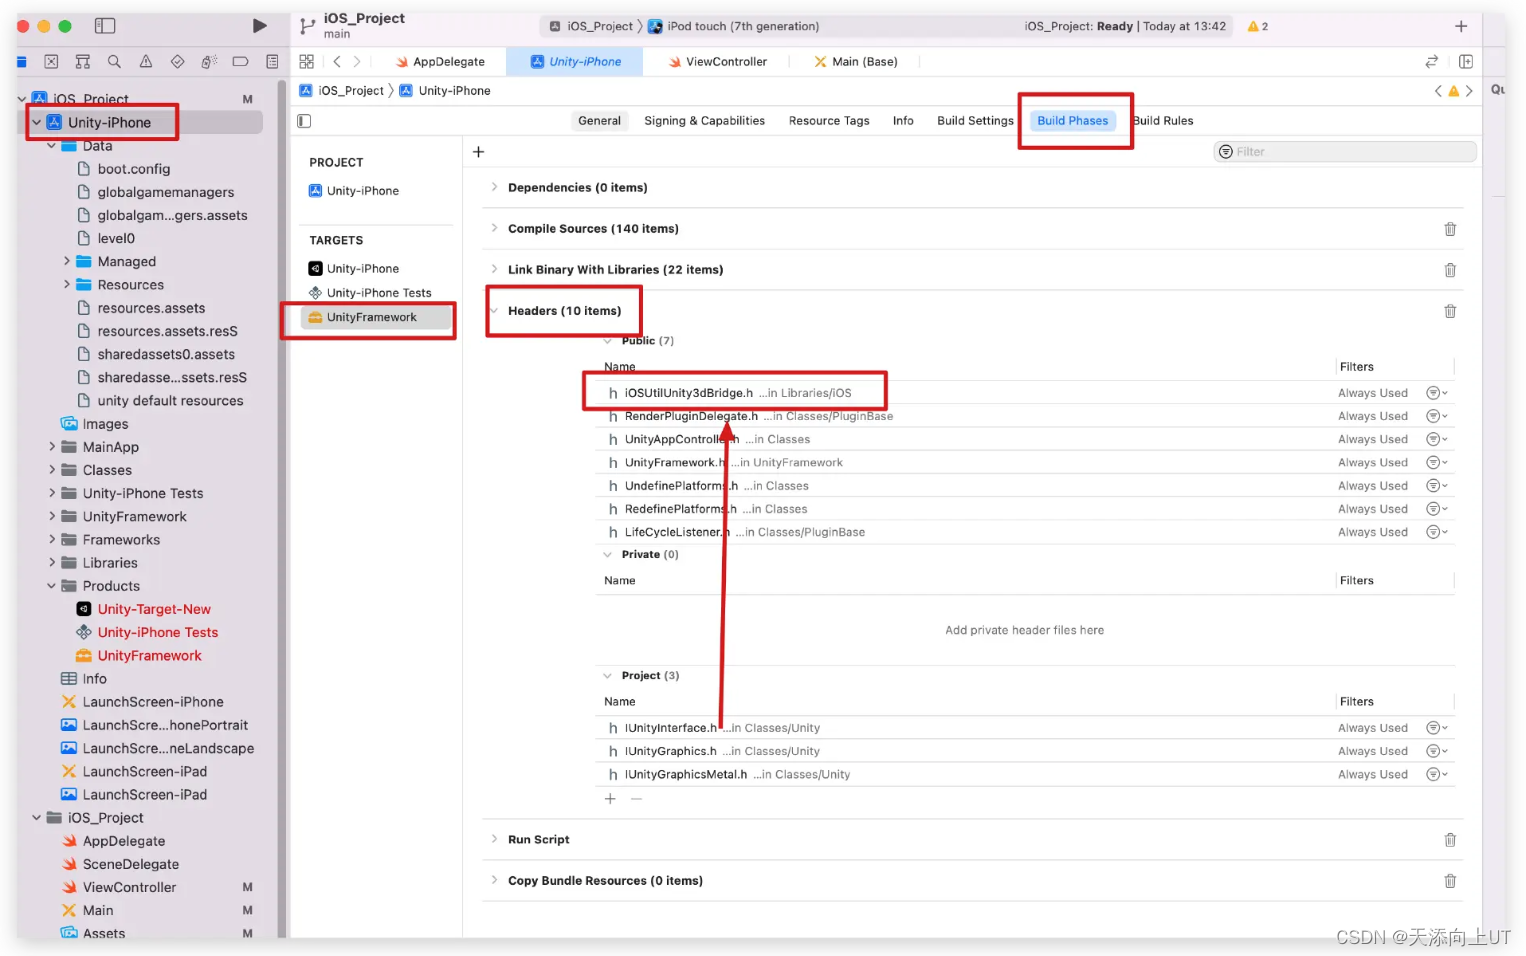Open the issue navigator warning triangle
1526x956 pixels.
146,62
